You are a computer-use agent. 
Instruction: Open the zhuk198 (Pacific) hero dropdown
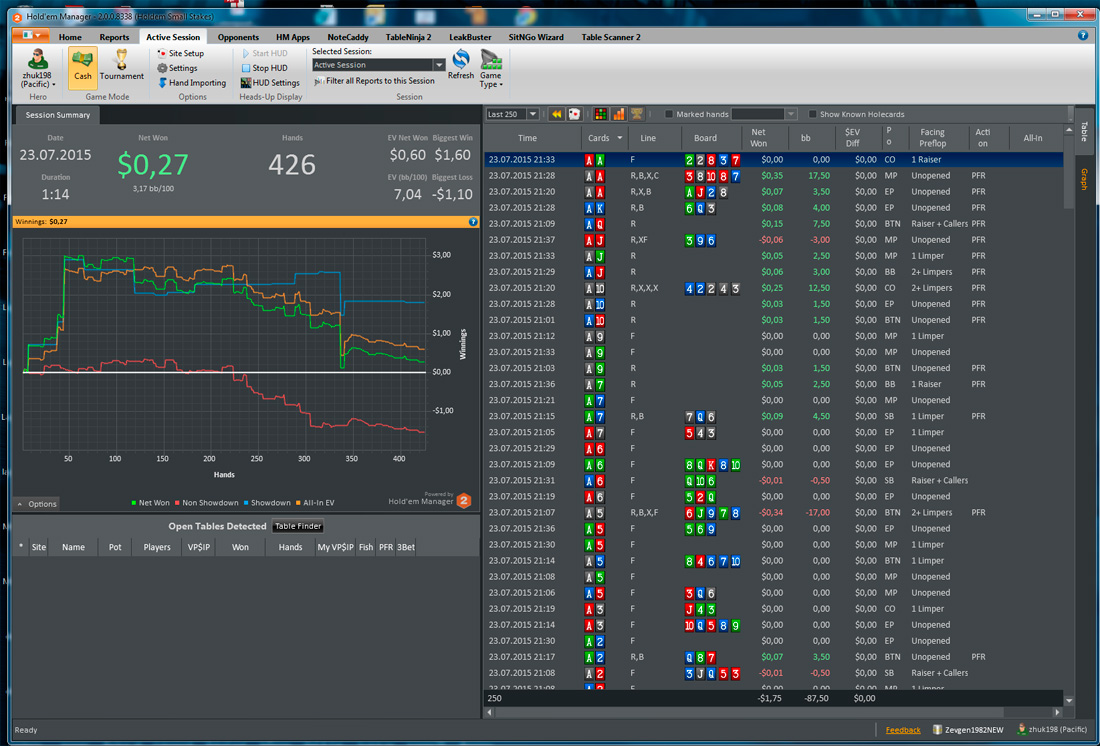[37, 68]
